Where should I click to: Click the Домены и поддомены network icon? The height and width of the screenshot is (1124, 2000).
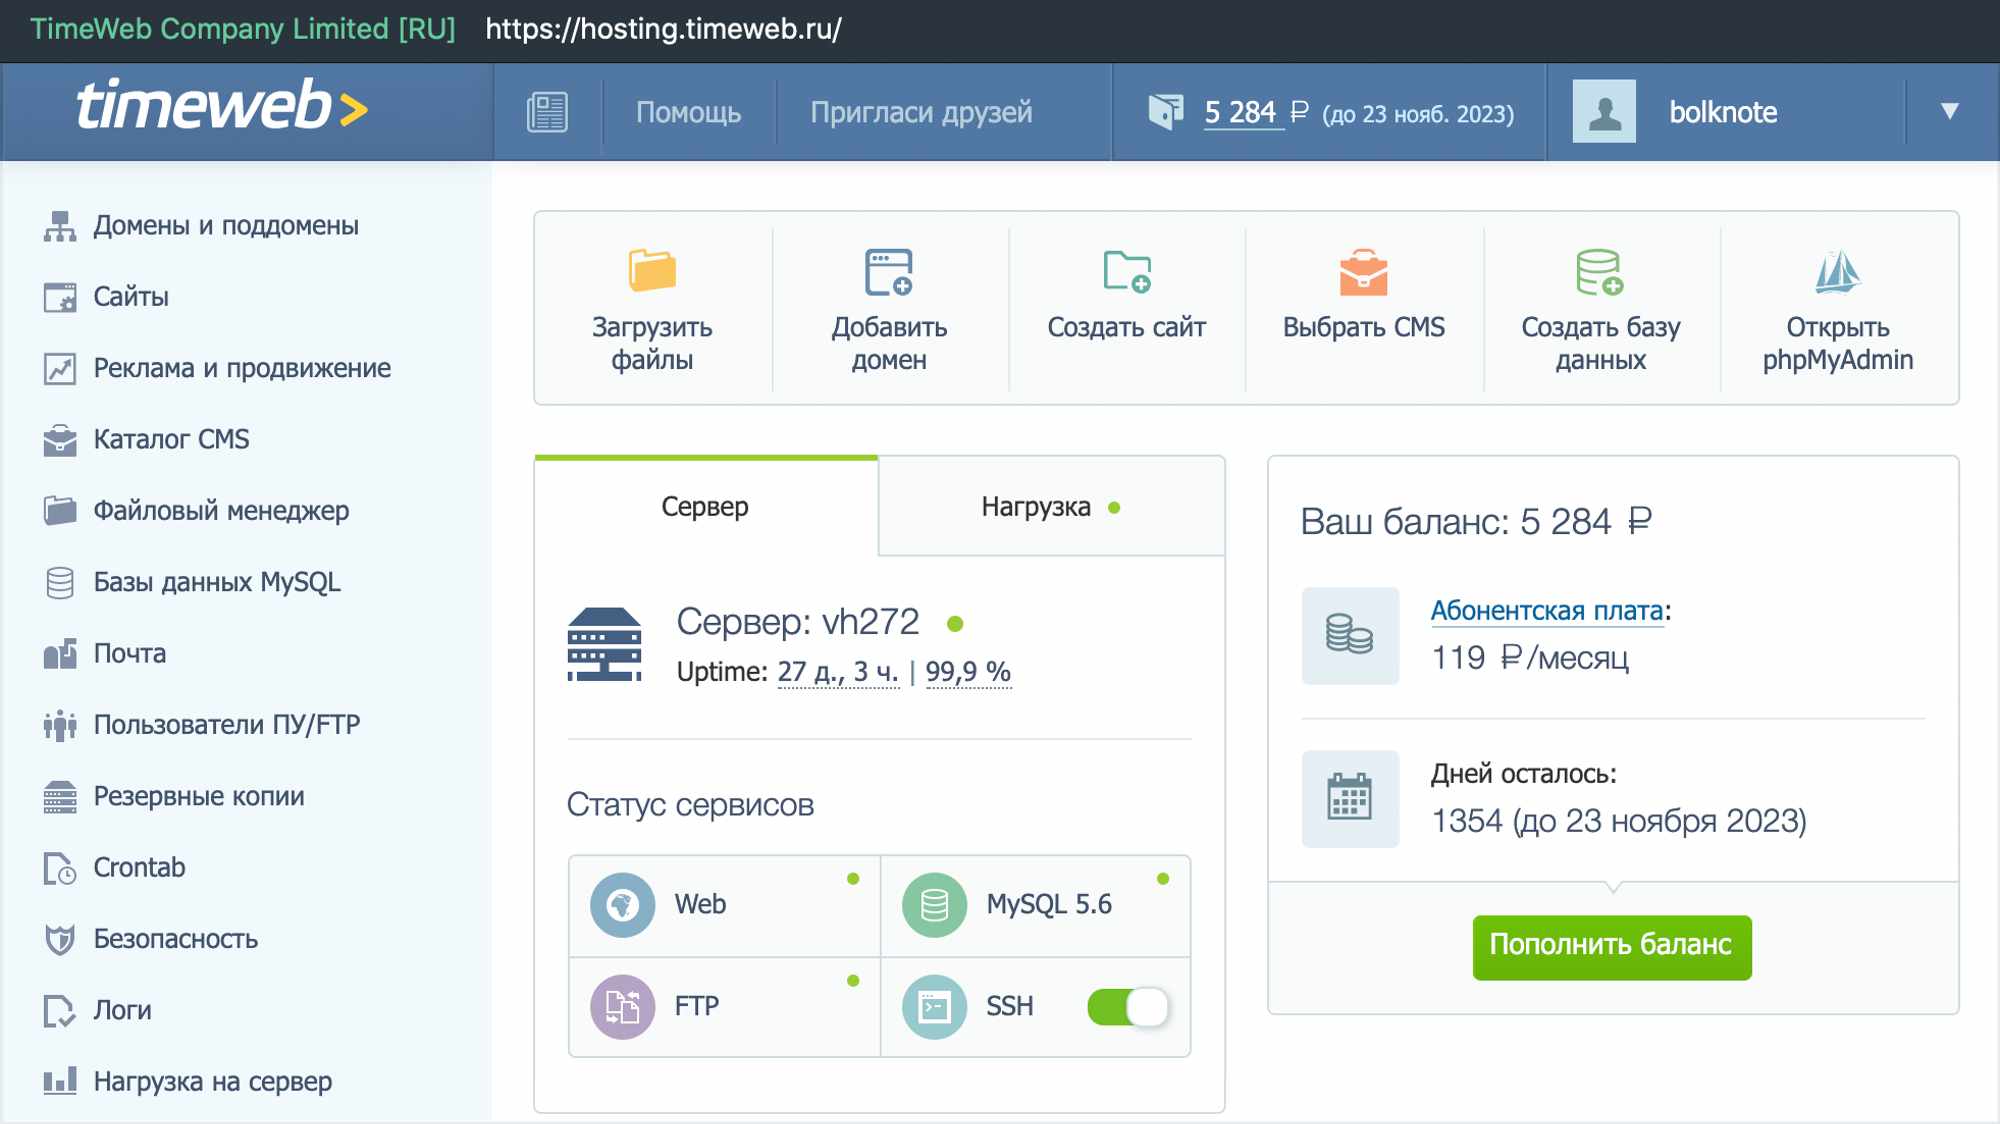click(60, 226)
